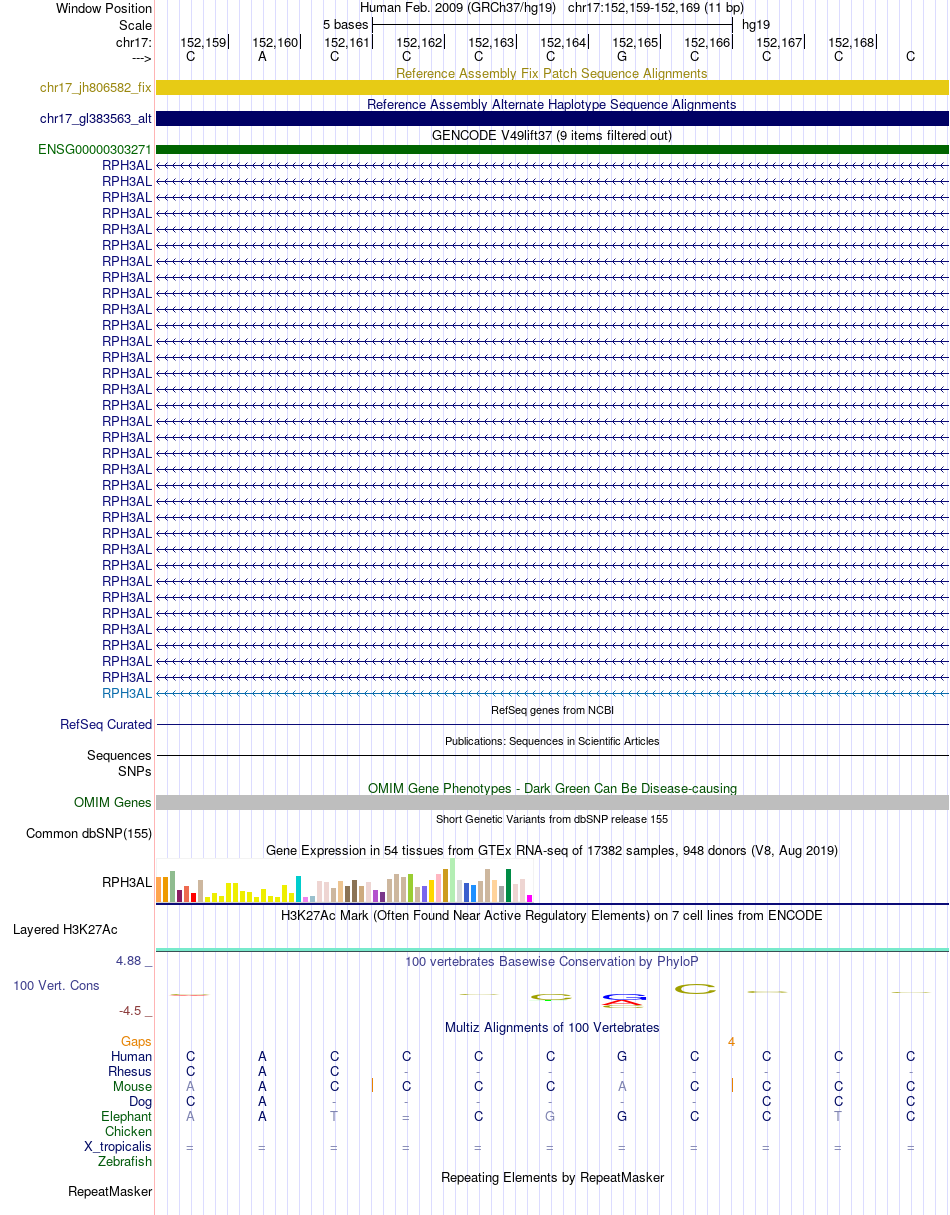
Task: Click the RepeatMasker track label
Action: coord(110,1192)
